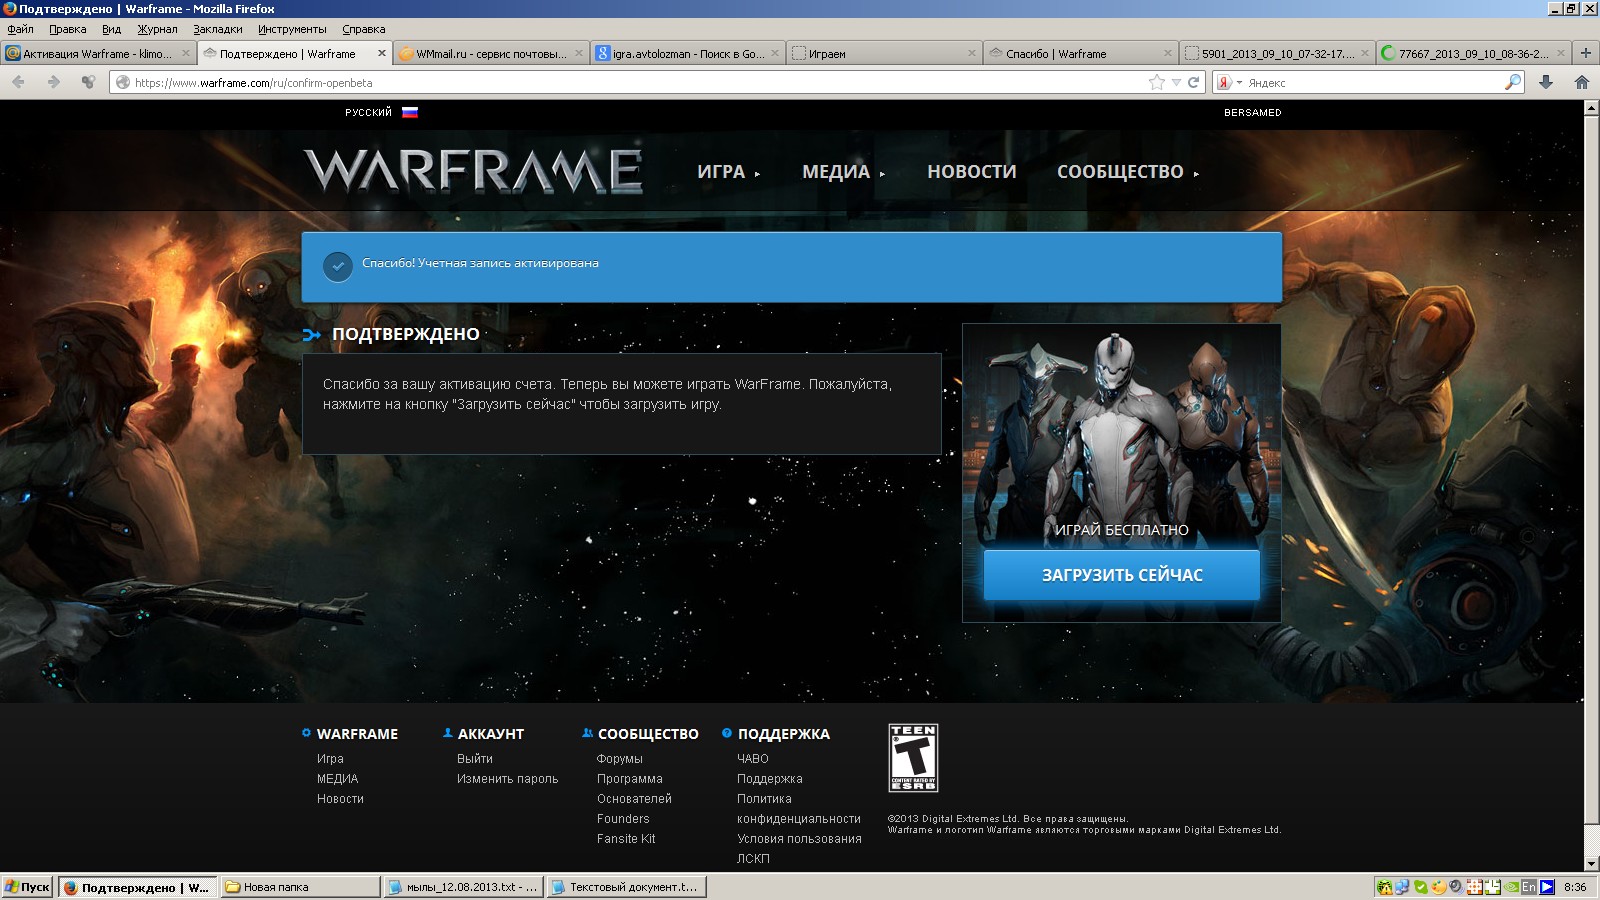Open the Файл menu
The height and width of the screenshot is (900, 1600).
pyautogui.click(x=20, y=29)
